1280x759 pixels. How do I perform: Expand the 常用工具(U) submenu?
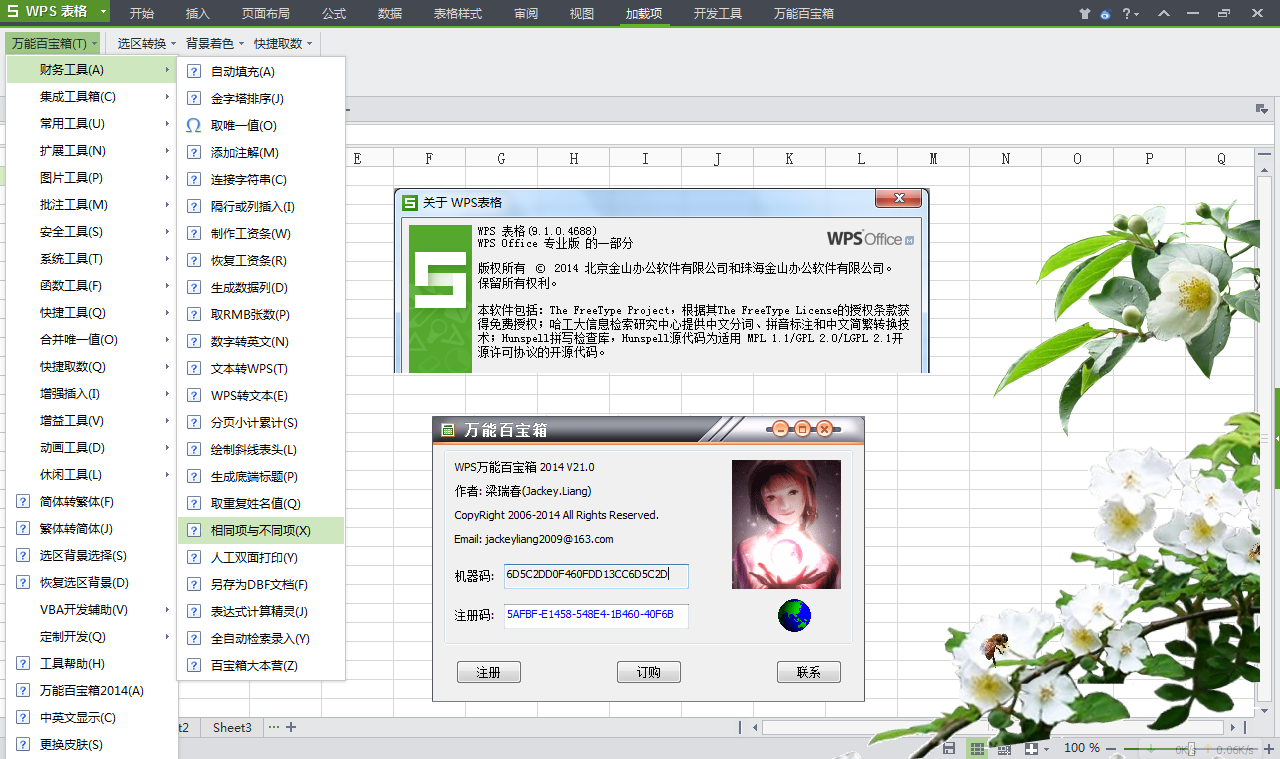(x=92, y=123)
